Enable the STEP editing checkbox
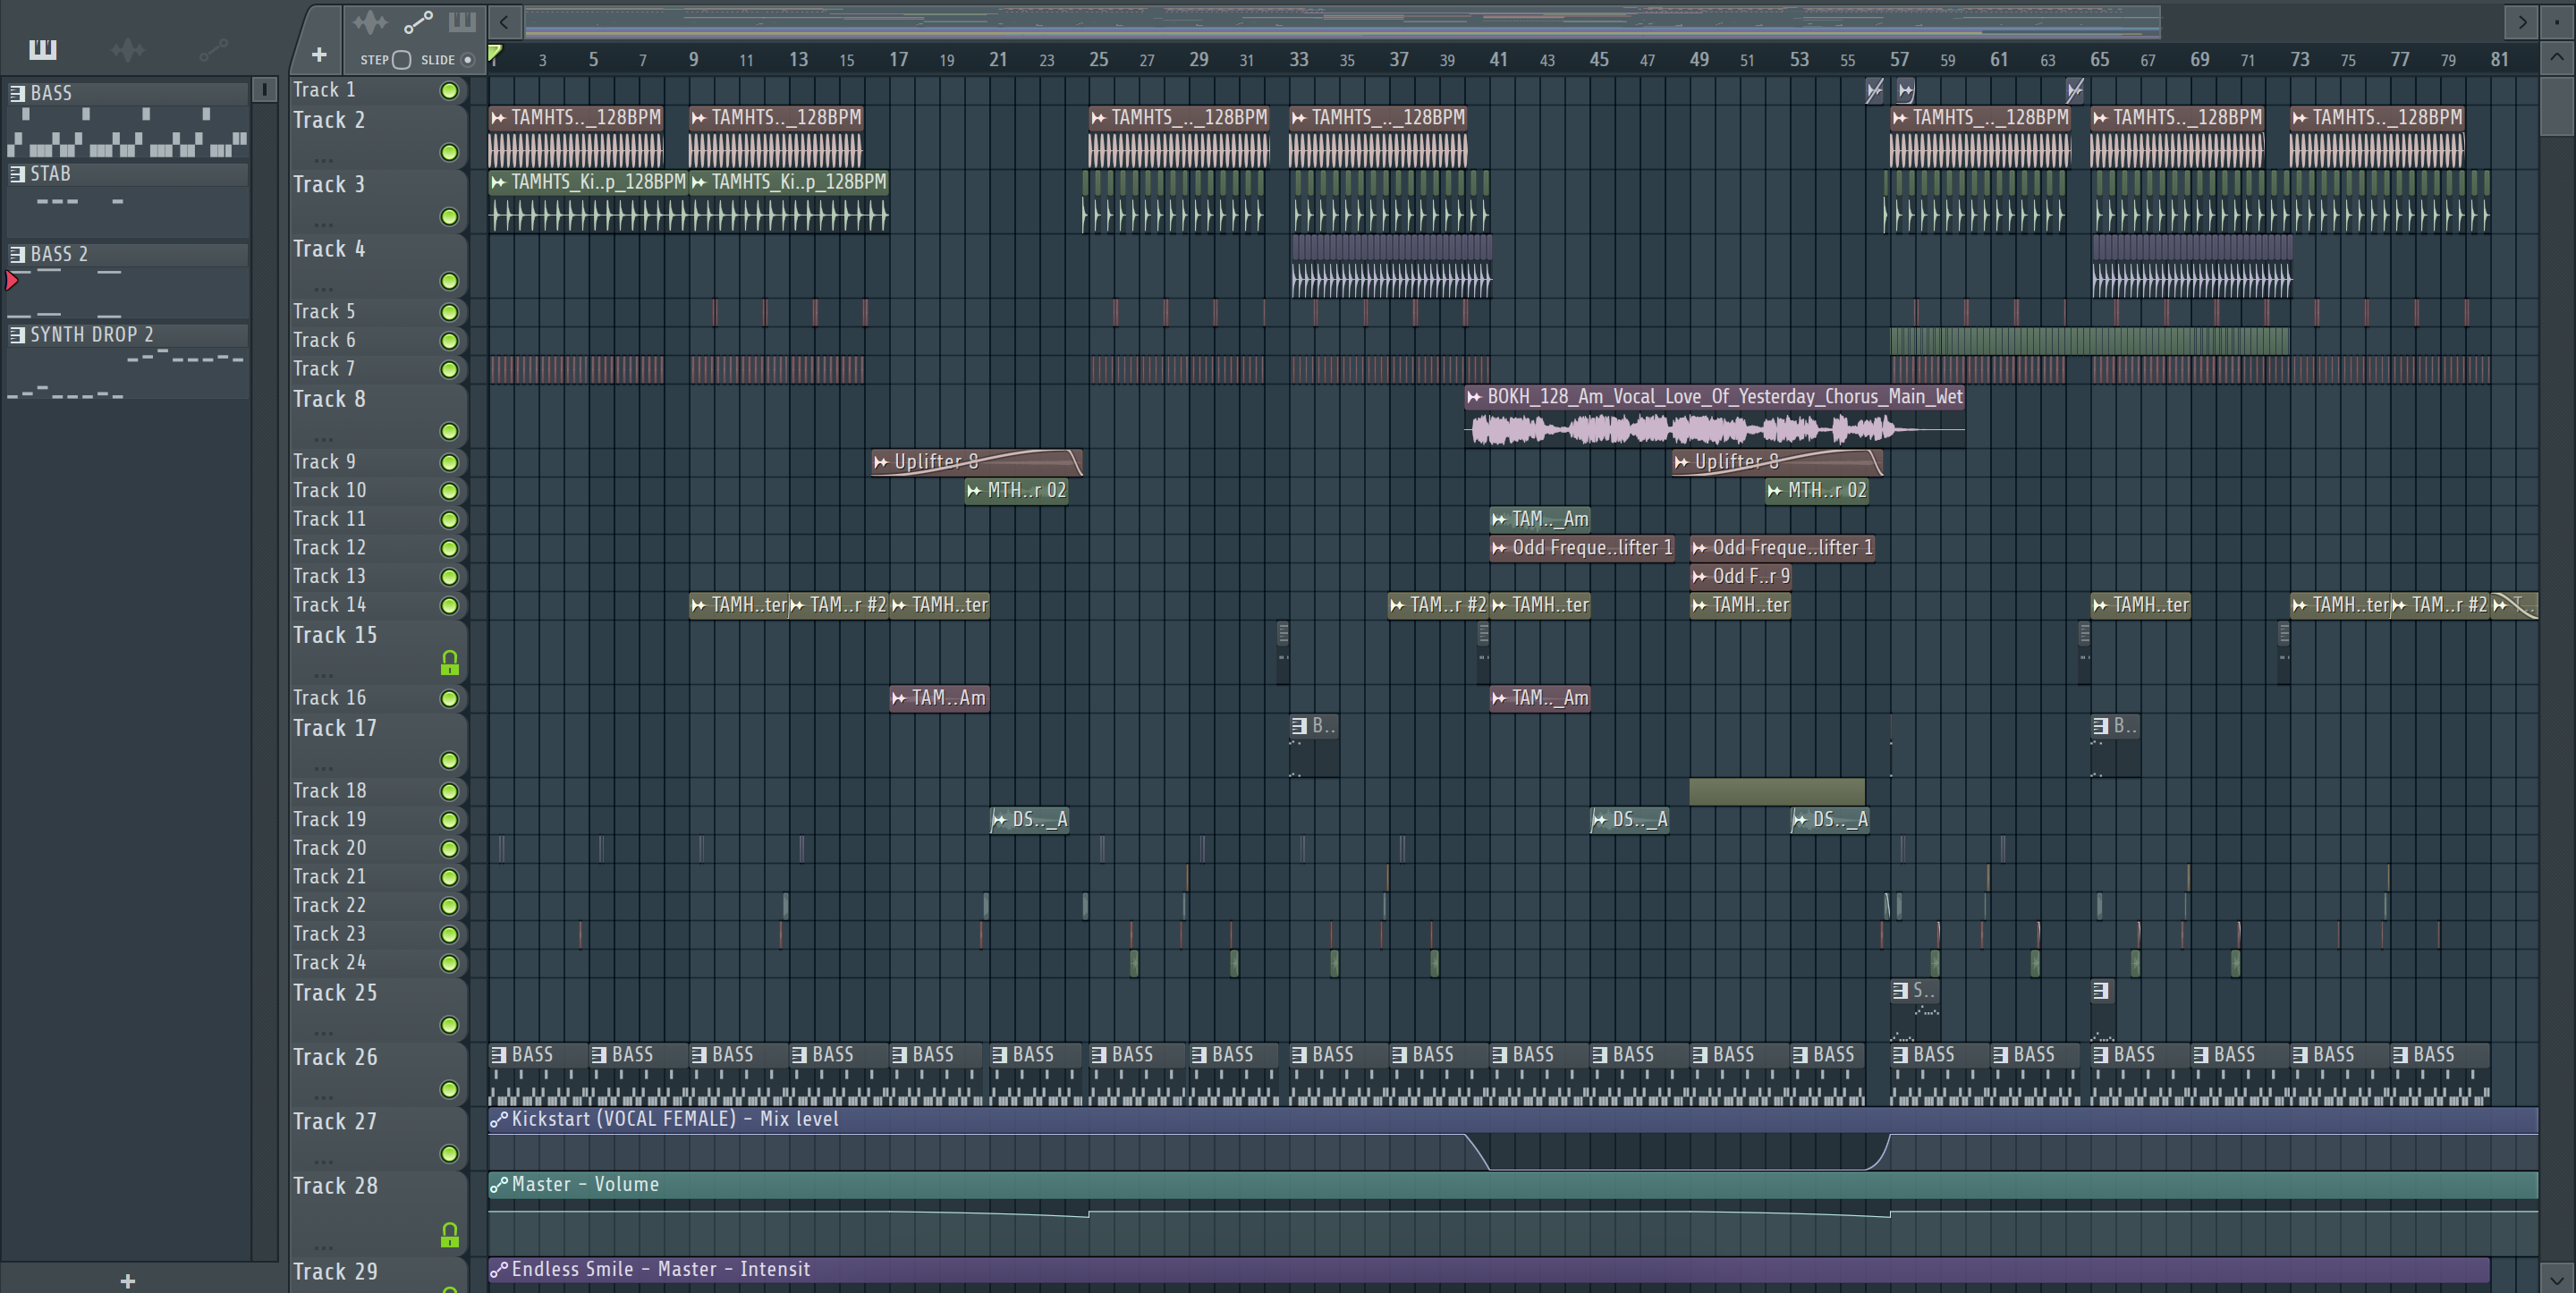The image size is (2576, 1293). pos(401,60)
